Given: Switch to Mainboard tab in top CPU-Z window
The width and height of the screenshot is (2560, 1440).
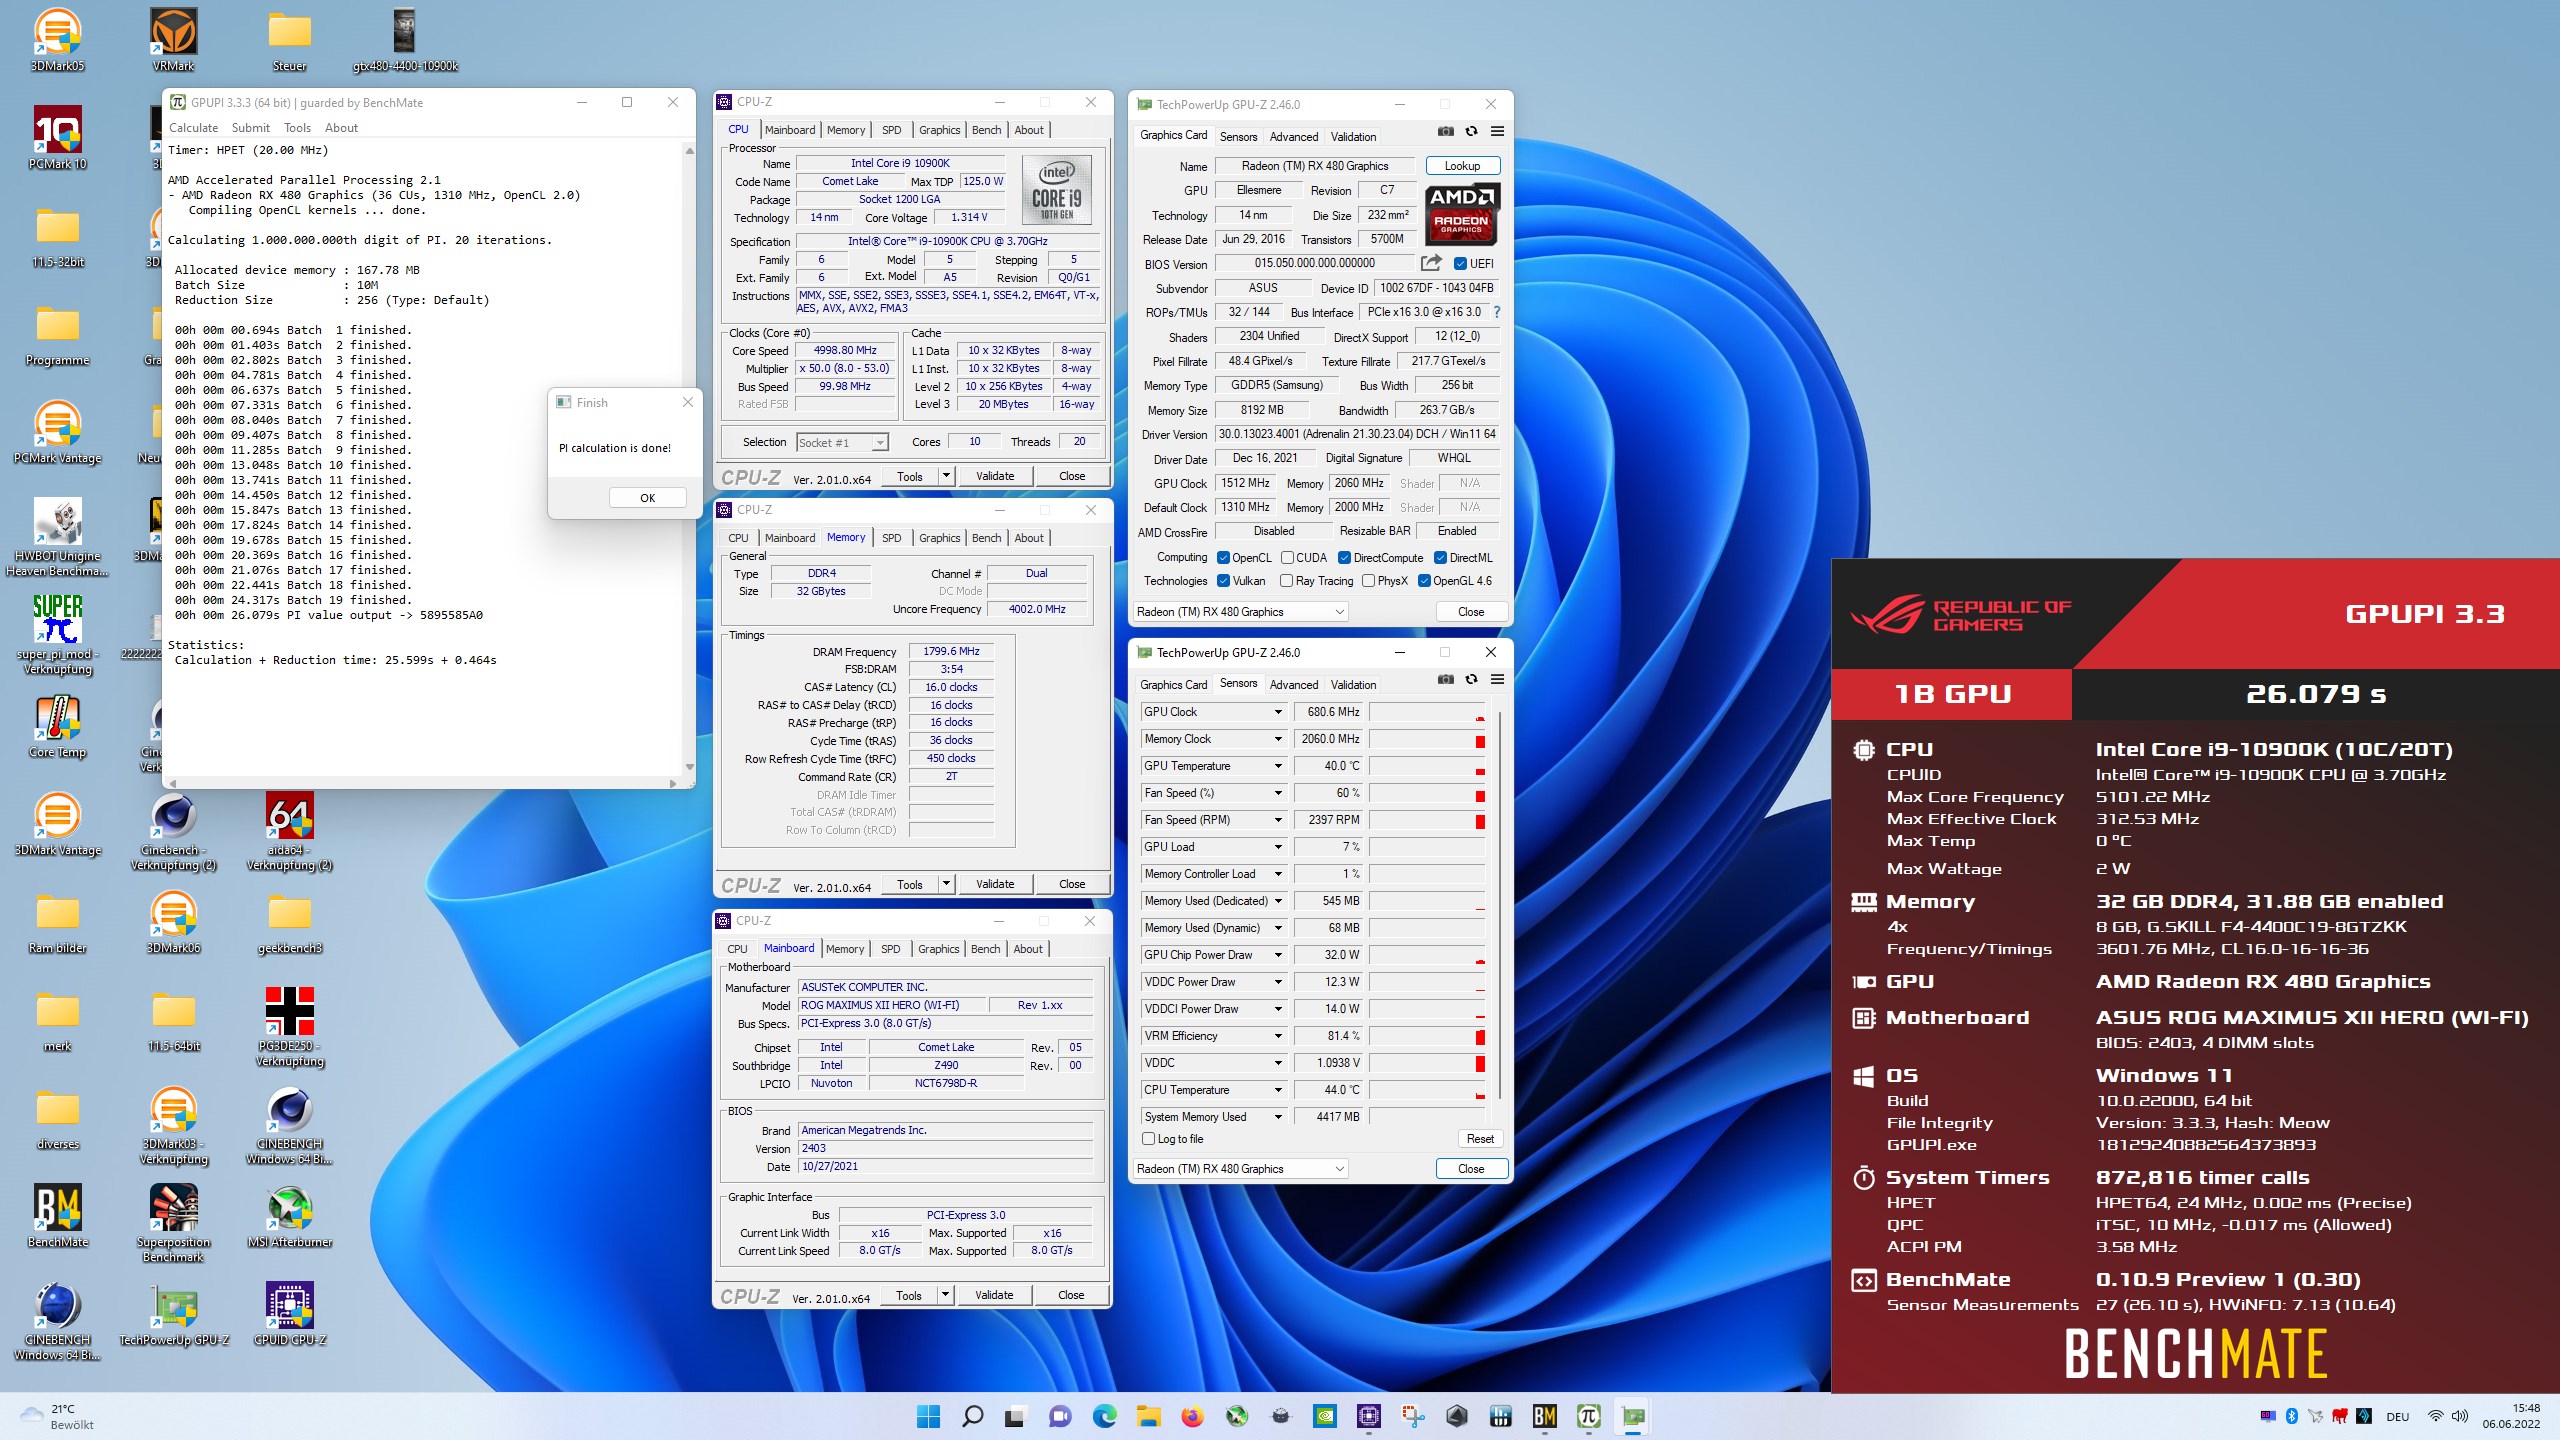Looking at the screenshot, I should click(x=790, y=130).
